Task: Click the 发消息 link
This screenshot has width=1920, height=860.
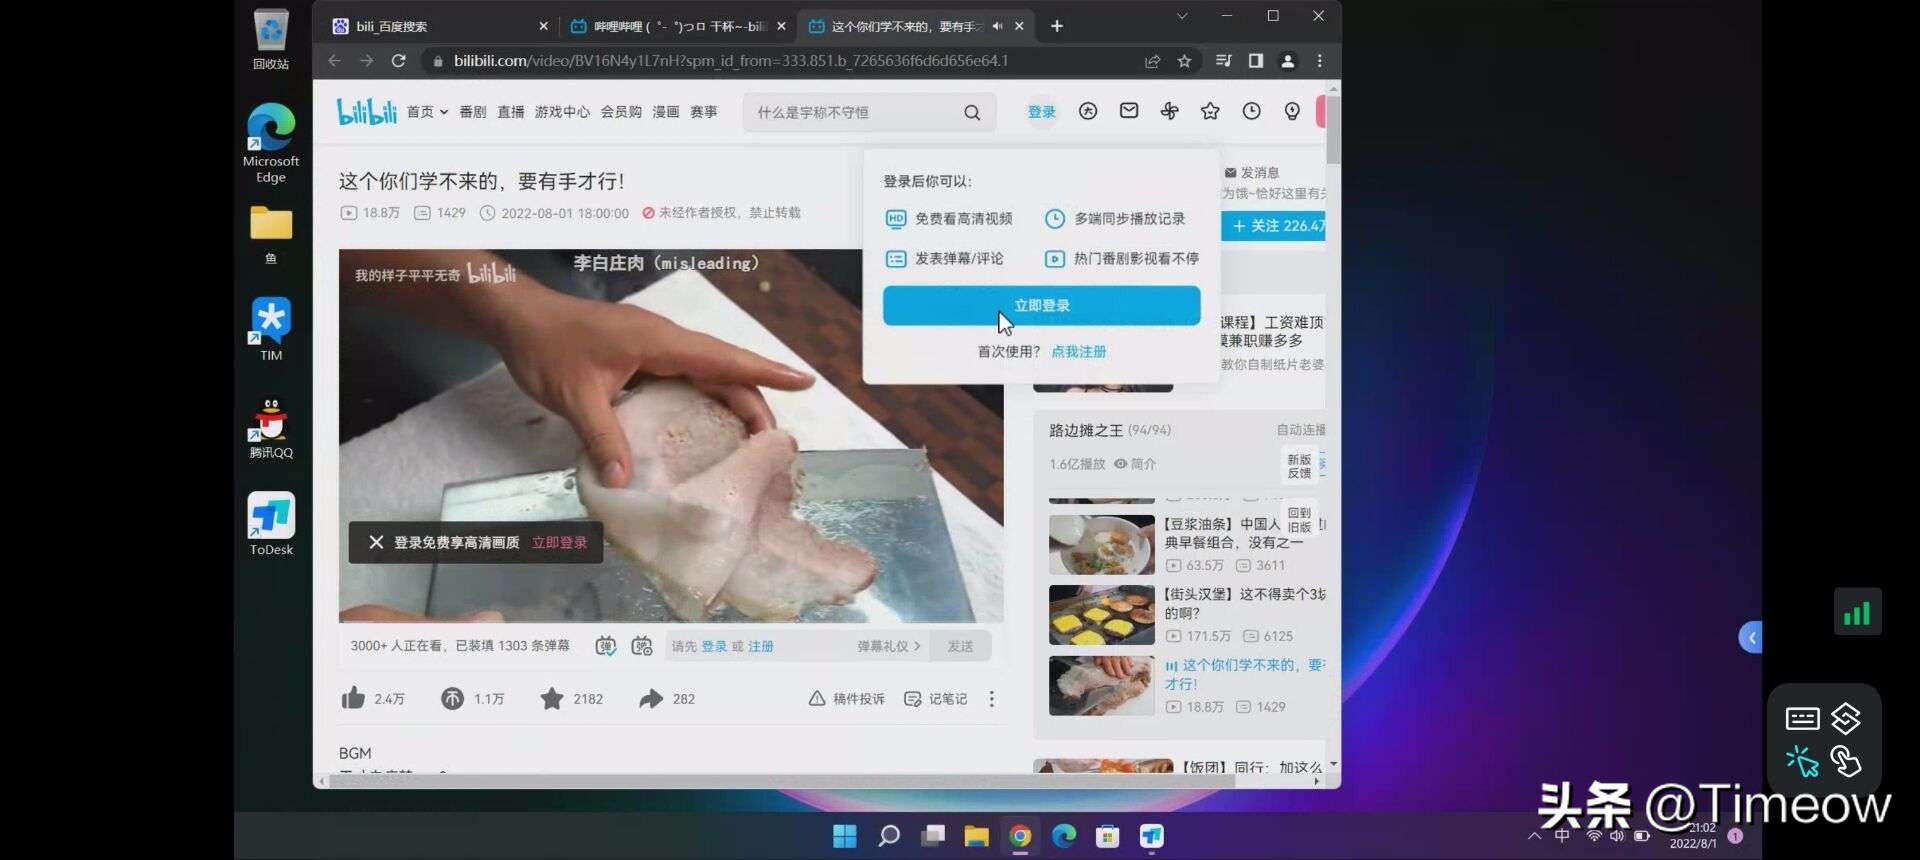Action: [1252, 173]
